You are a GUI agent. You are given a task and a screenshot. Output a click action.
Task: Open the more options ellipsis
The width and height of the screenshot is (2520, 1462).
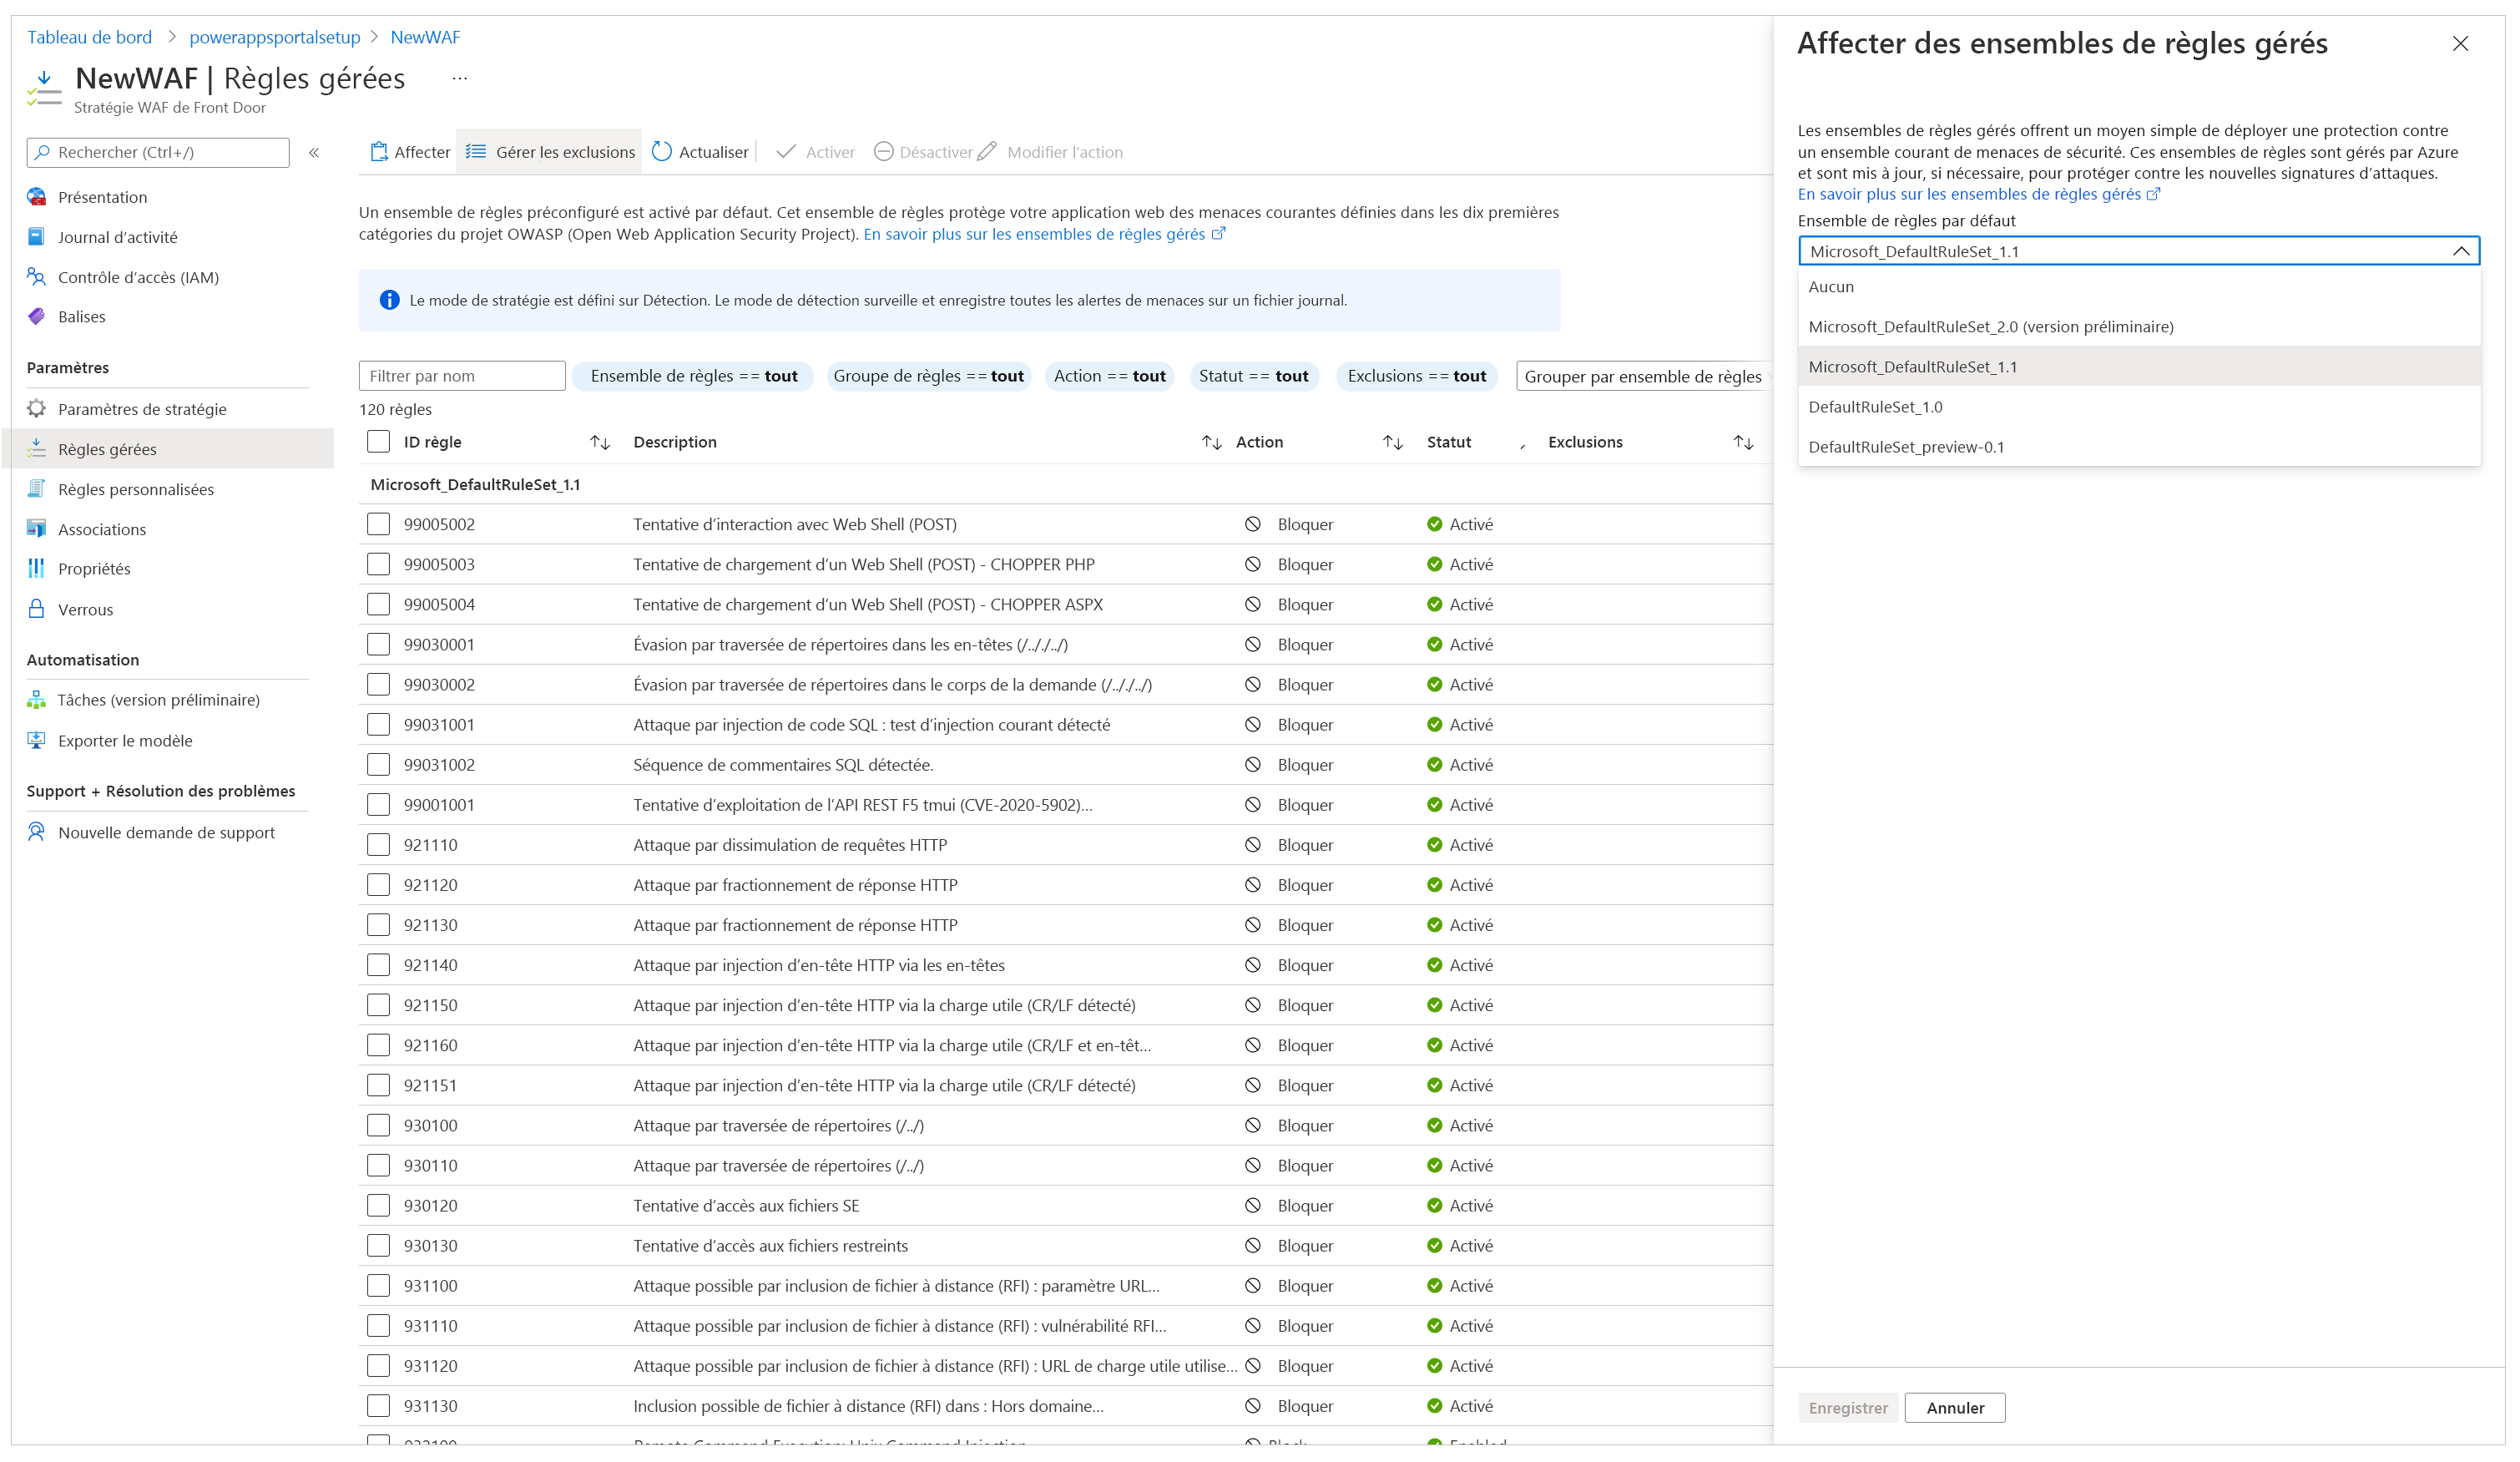(x=460, y=78)
